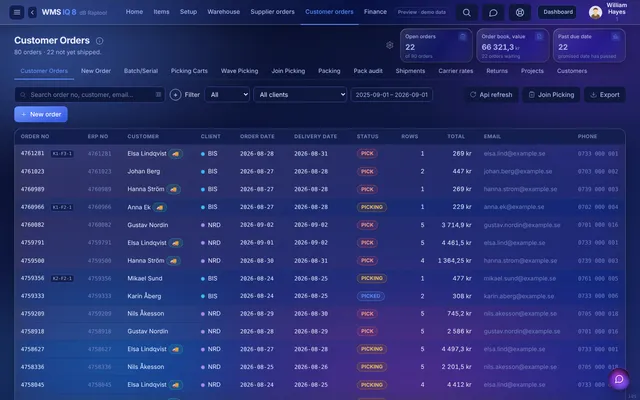Viewport: 640px width, 400px height.
Task: Click order number 4758336
Action: (x=33, y=367)
